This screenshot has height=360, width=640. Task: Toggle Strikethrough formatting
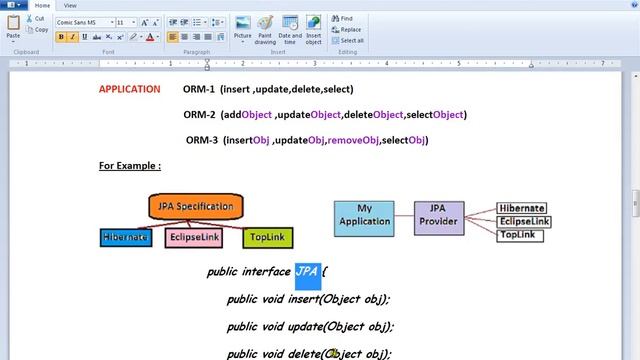(97, 37)
